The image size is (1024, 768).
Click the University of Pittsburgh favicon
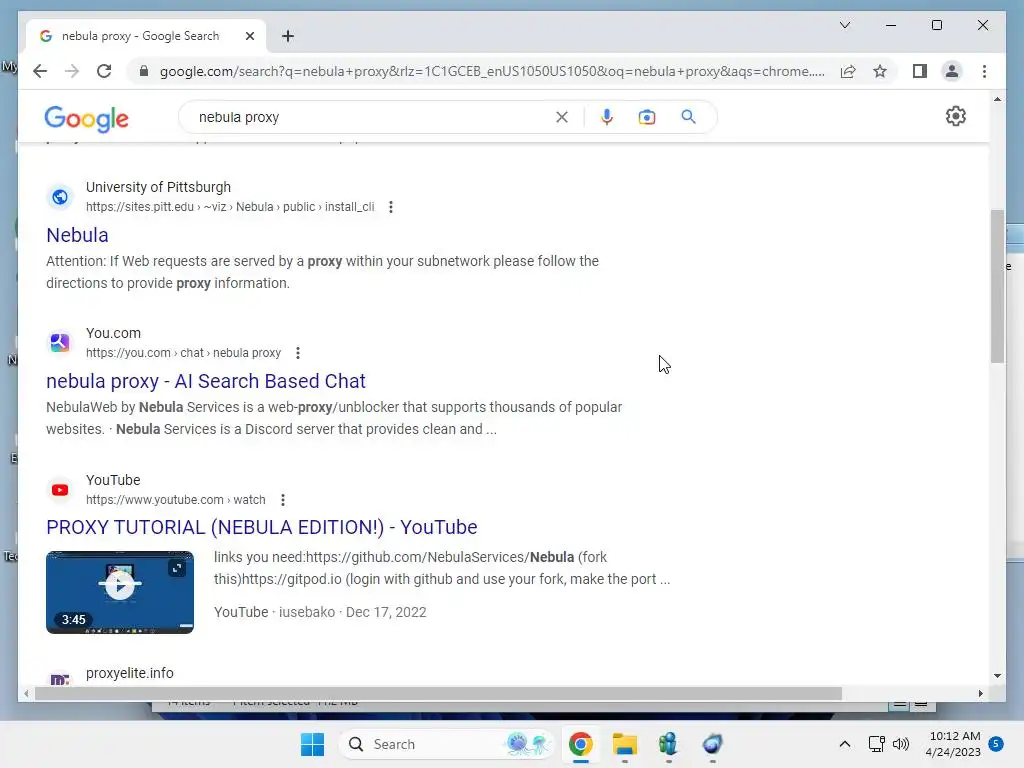(x=60, y=197)
